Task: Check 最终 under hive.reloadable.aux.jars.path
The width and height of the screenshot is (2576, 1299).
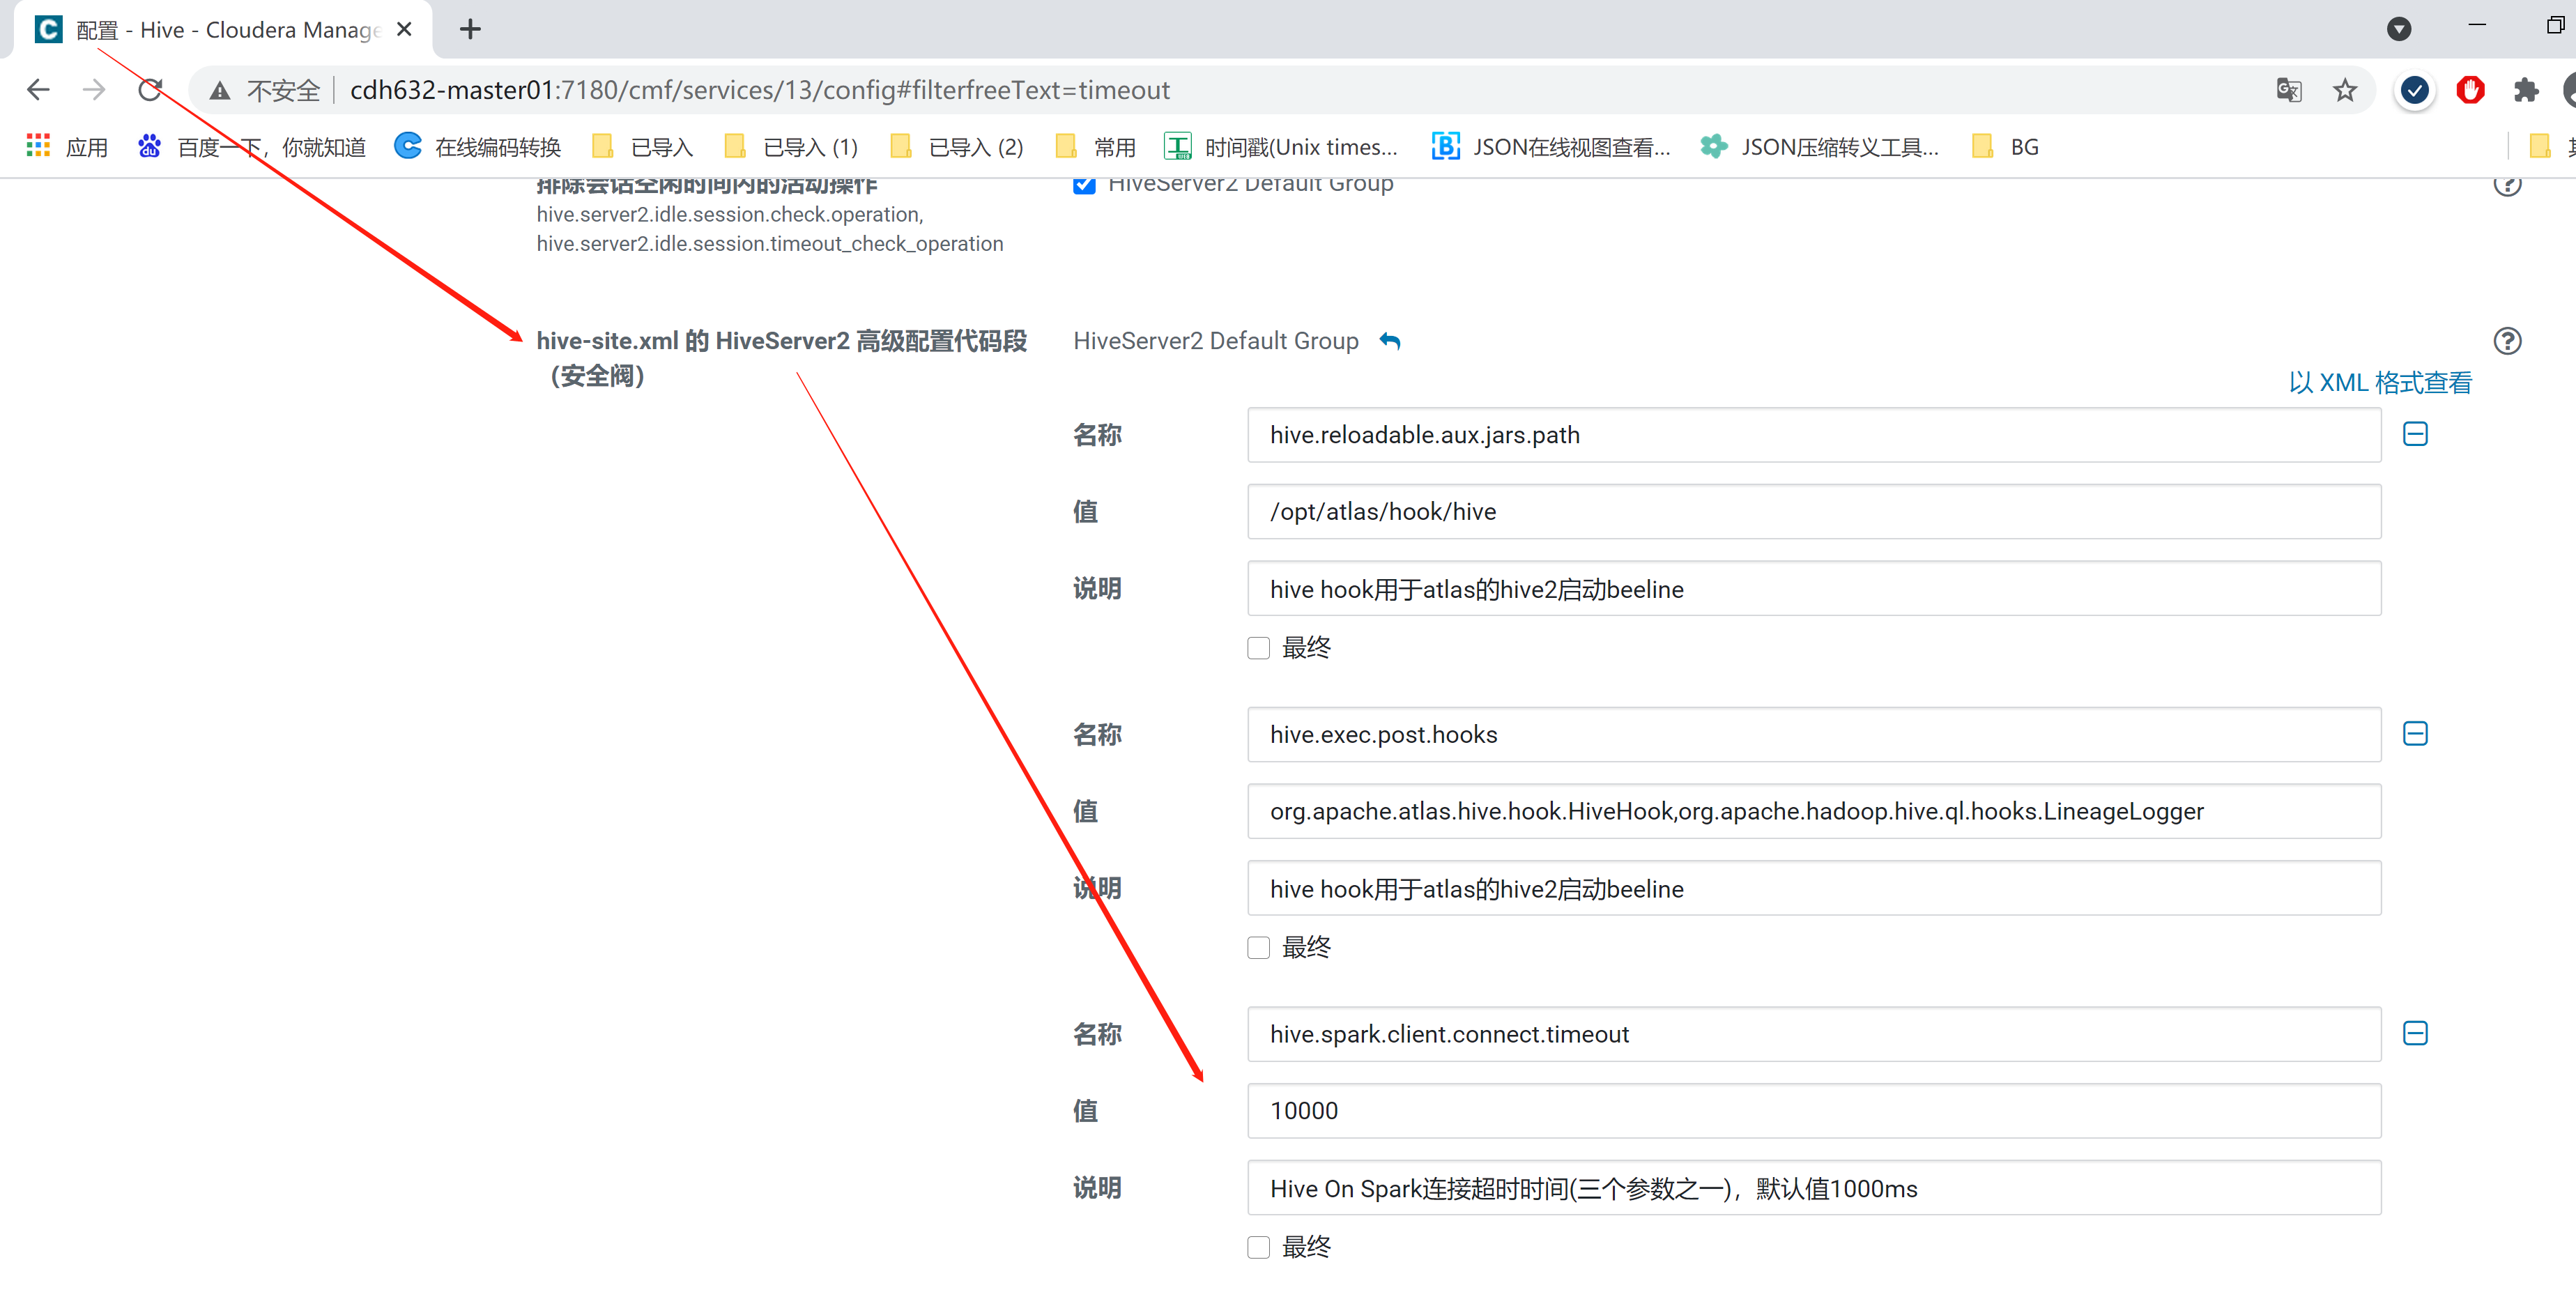Action: [x=1258, y=649]
